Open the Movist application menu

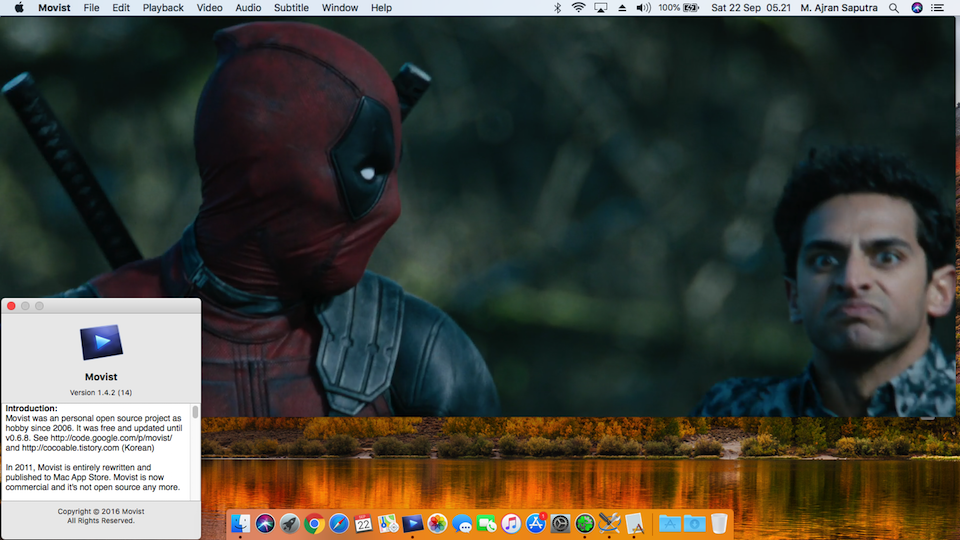tap(54, 8)
